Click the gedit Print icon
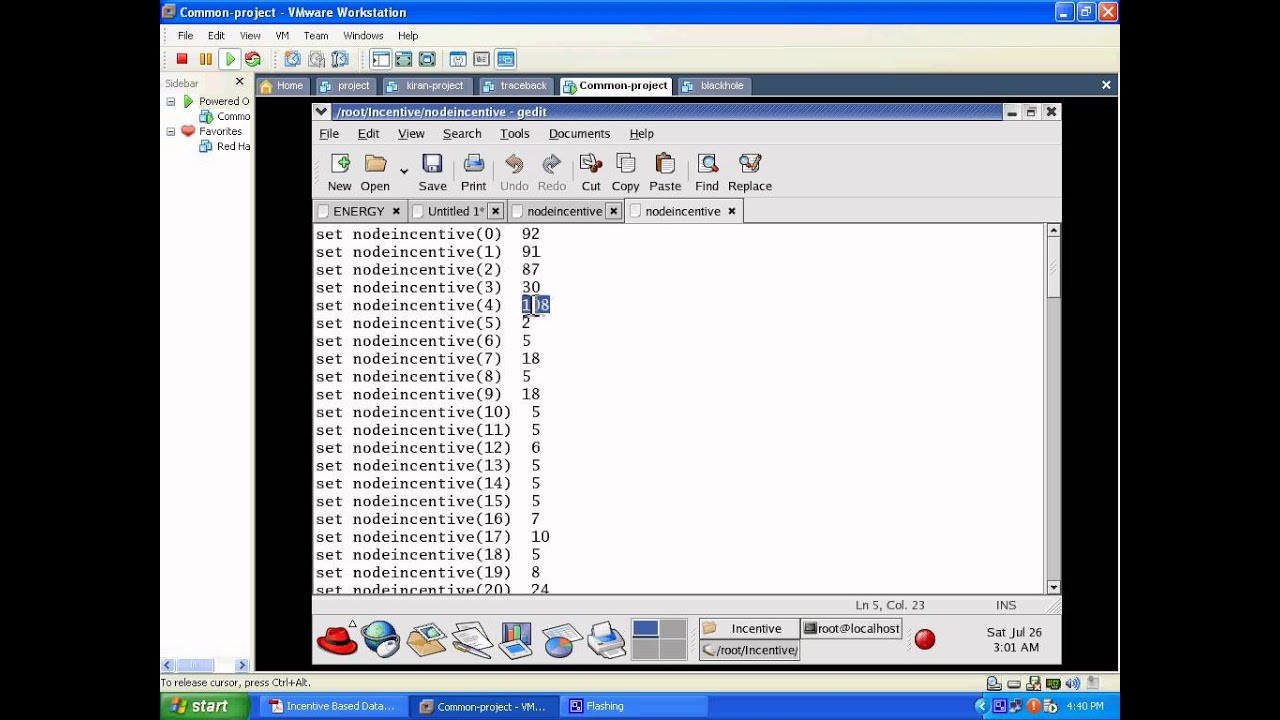Screen dimensions: 1280x720 coord(474,163)
